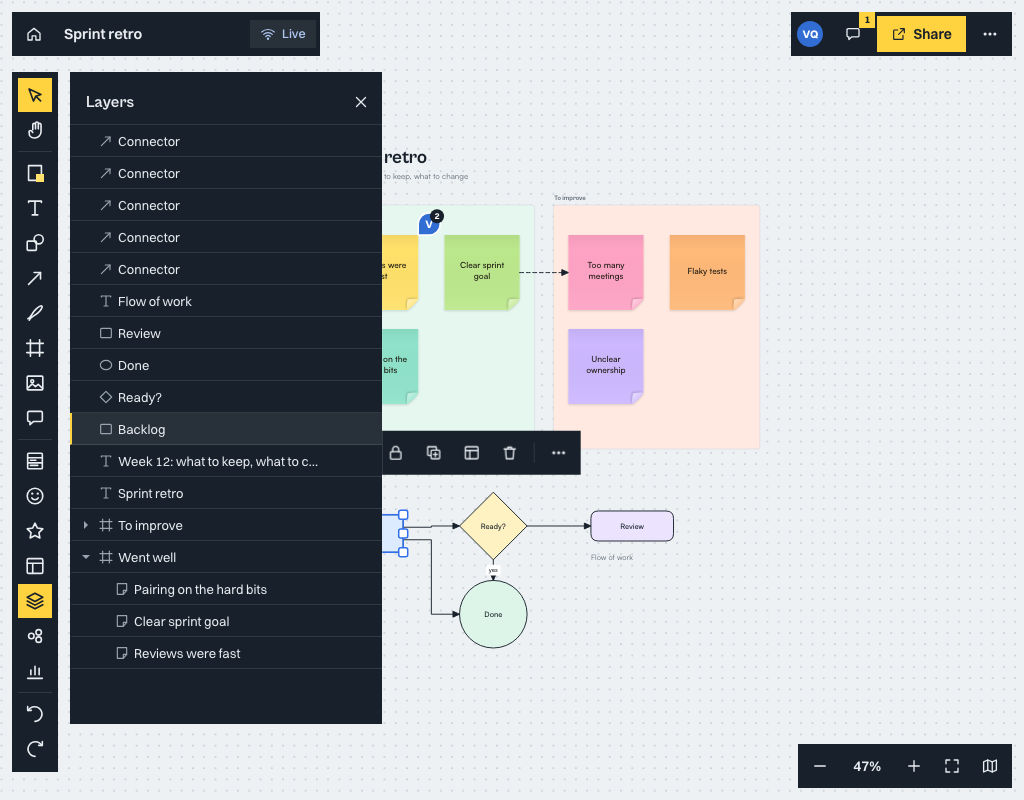
Task: Select the Backlog layer row
Action: point(226,429)
